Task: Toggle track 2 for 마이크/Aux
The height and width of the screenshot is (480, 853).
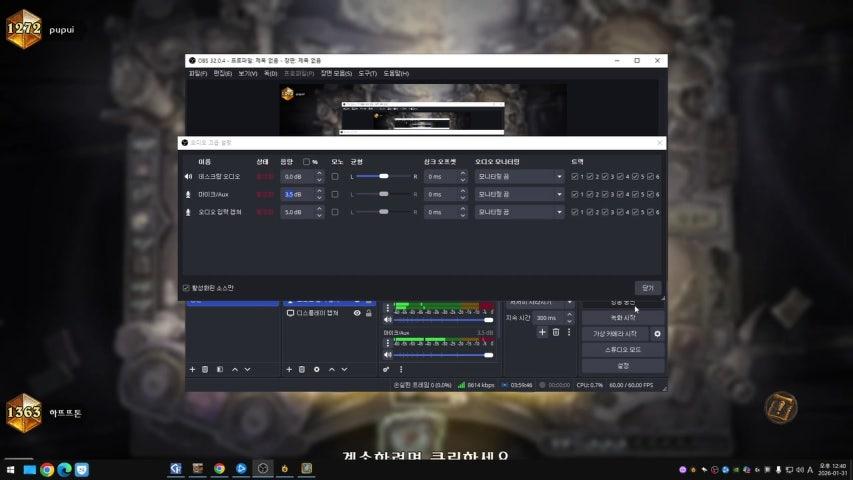Action: (x=590, y=194)
